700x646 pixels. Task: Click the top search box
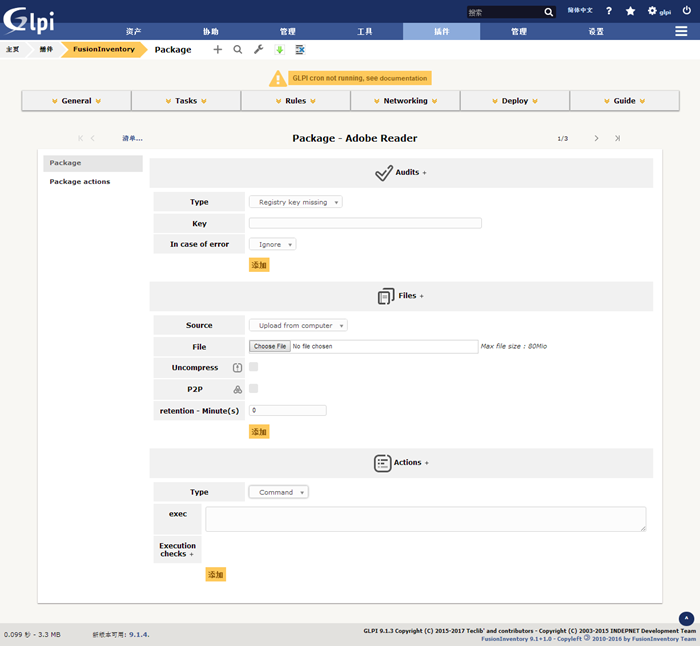pos(505,13)
